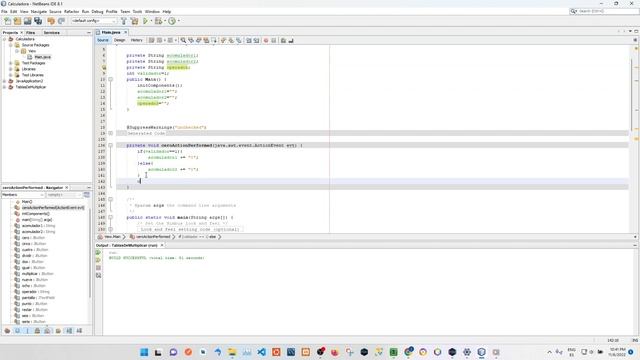Click the Navigator vertical scrollbar
The width and height of the screenshot is (640, 360).
coord(90,253)
